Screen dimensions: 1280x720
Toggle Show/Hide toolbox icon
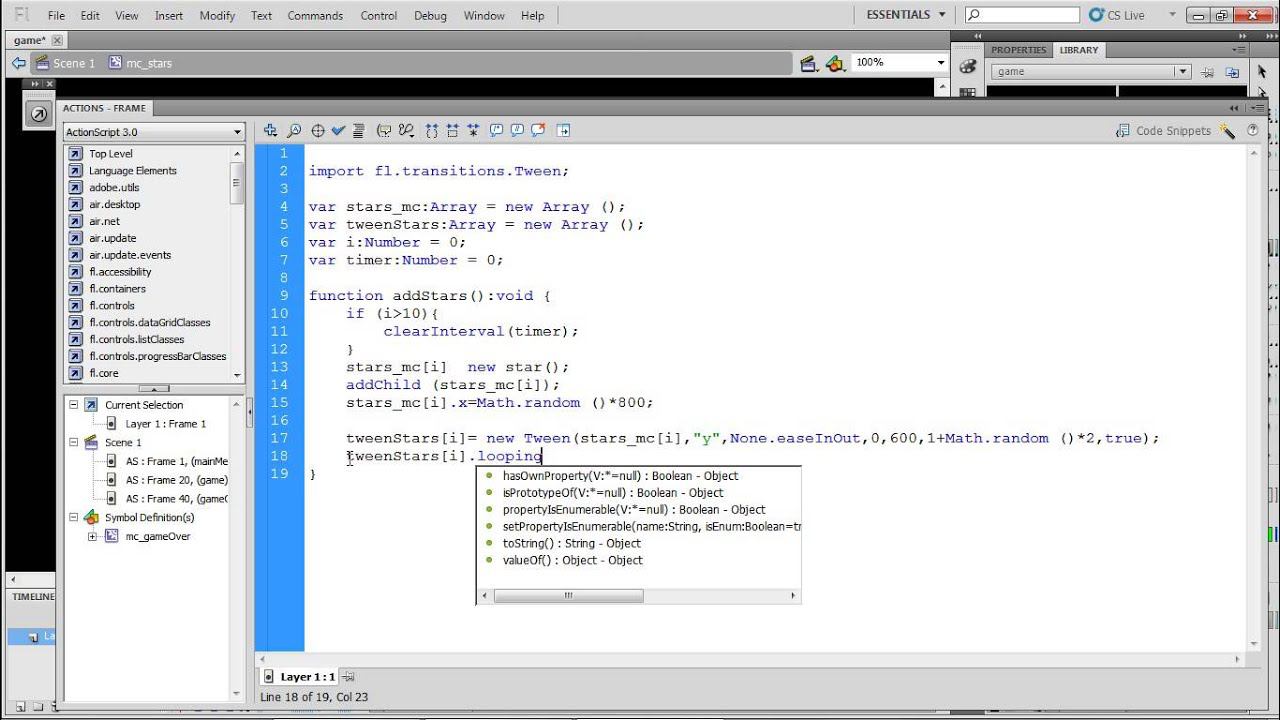pyautogui.click(x=563, y=130)
